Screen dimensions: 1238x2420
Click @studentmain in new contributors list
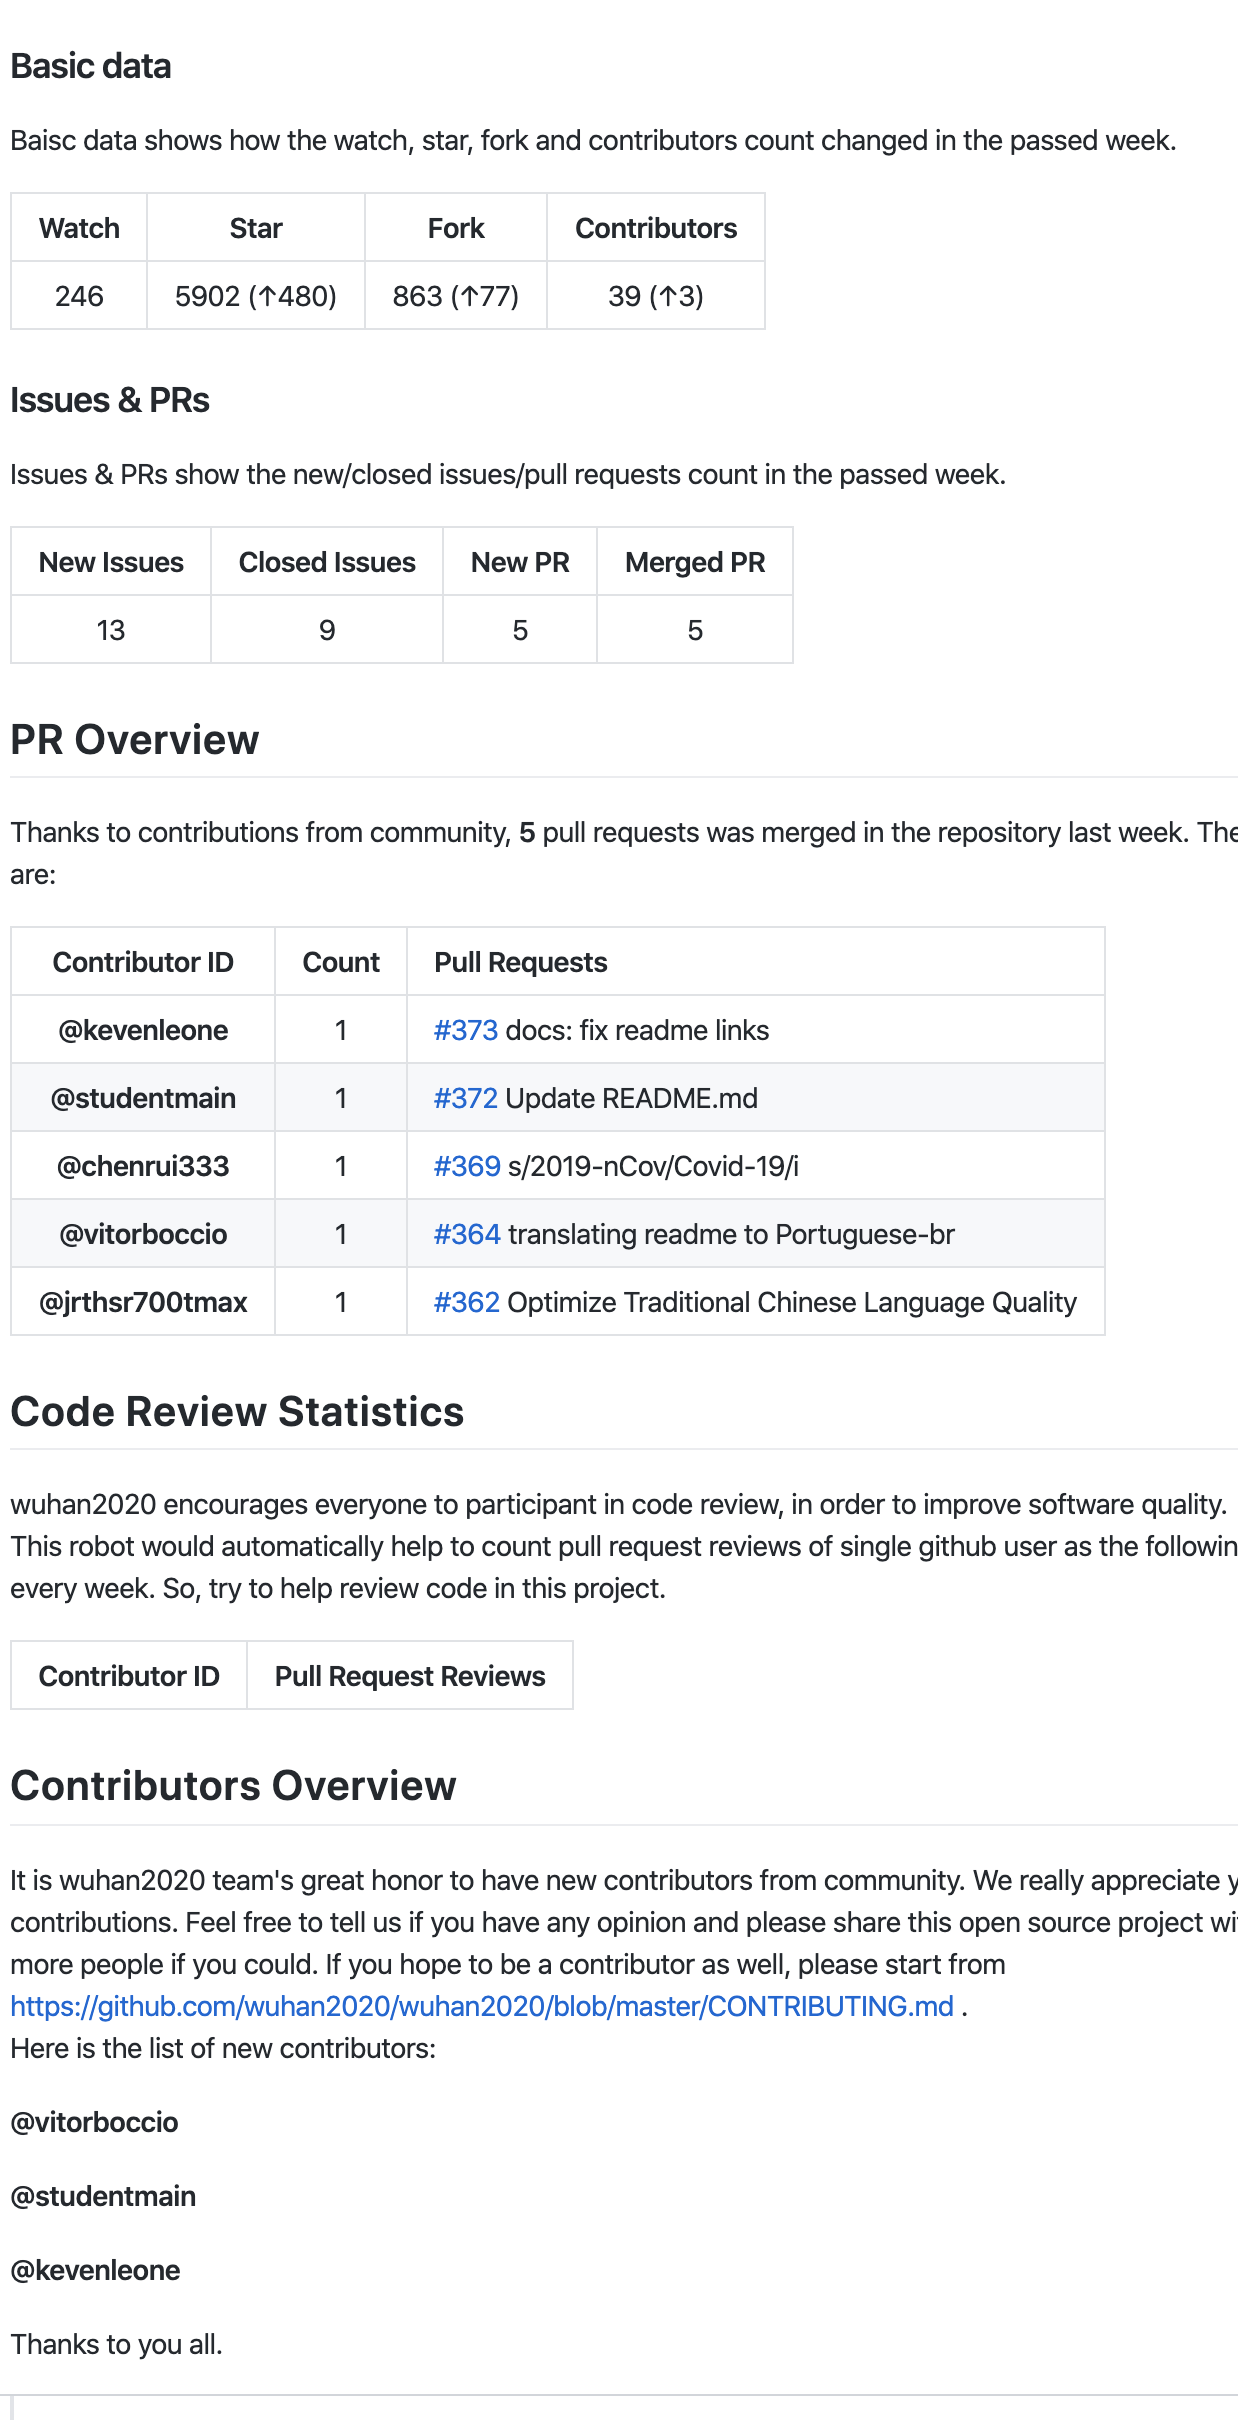tap(103, 2196)
